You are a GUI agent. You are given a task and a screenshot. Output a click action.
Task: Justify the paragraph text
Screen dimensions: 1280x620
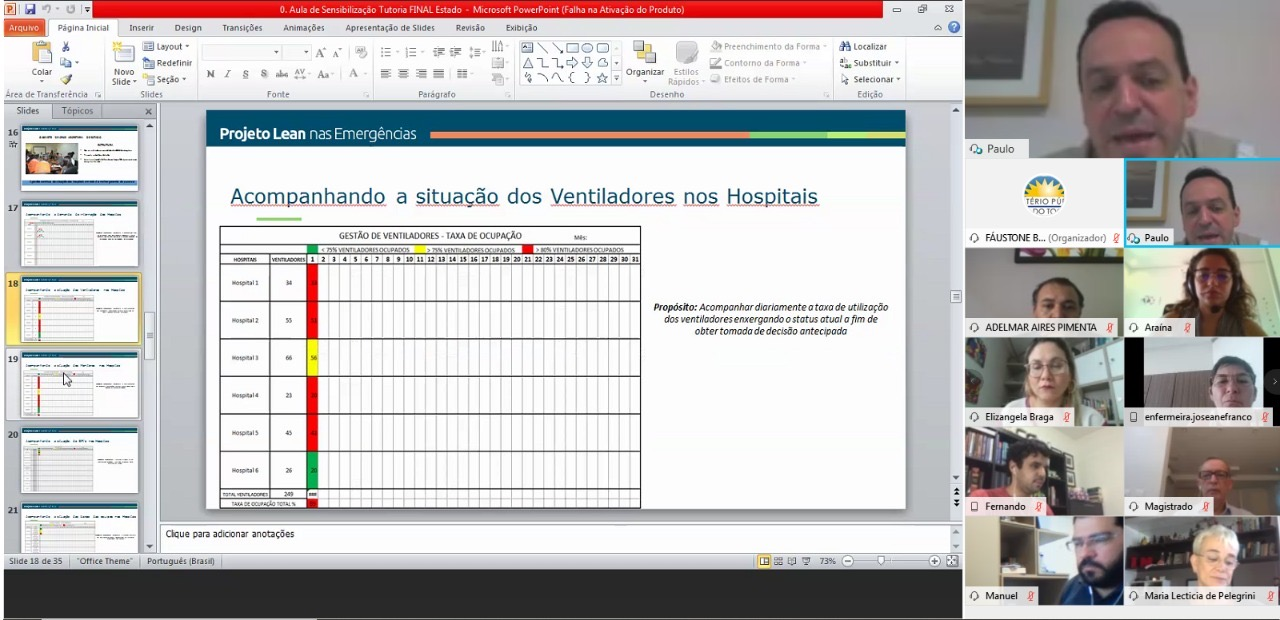438,74
